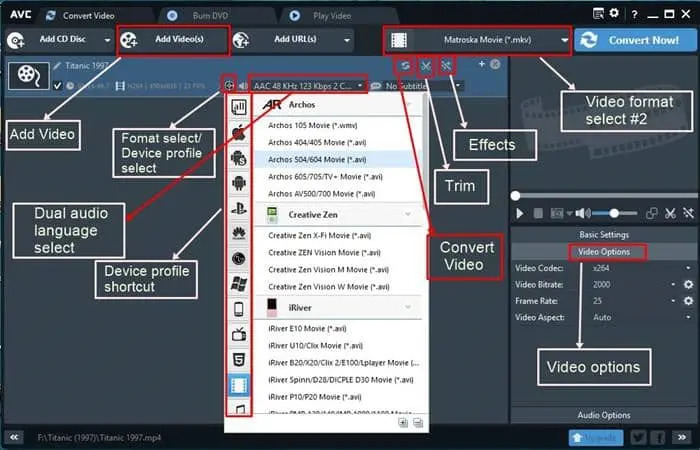This screenshot has width=700, height=450.
Task: Switch to the Play Video tab
Action: coord(326,14)
